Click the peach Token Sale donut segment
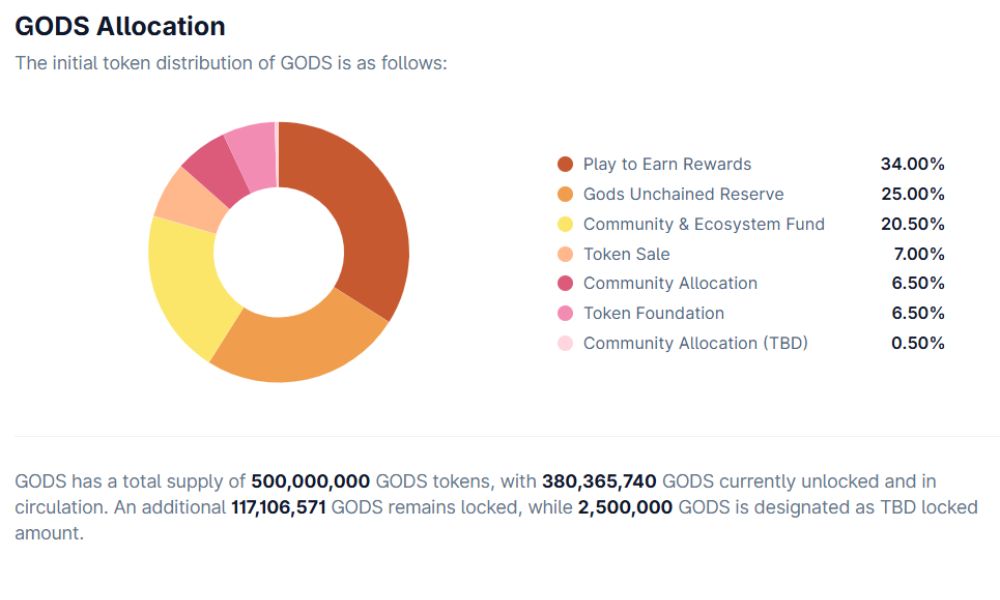This screenshot has height=600, width=1000. (x=183, y=196)
